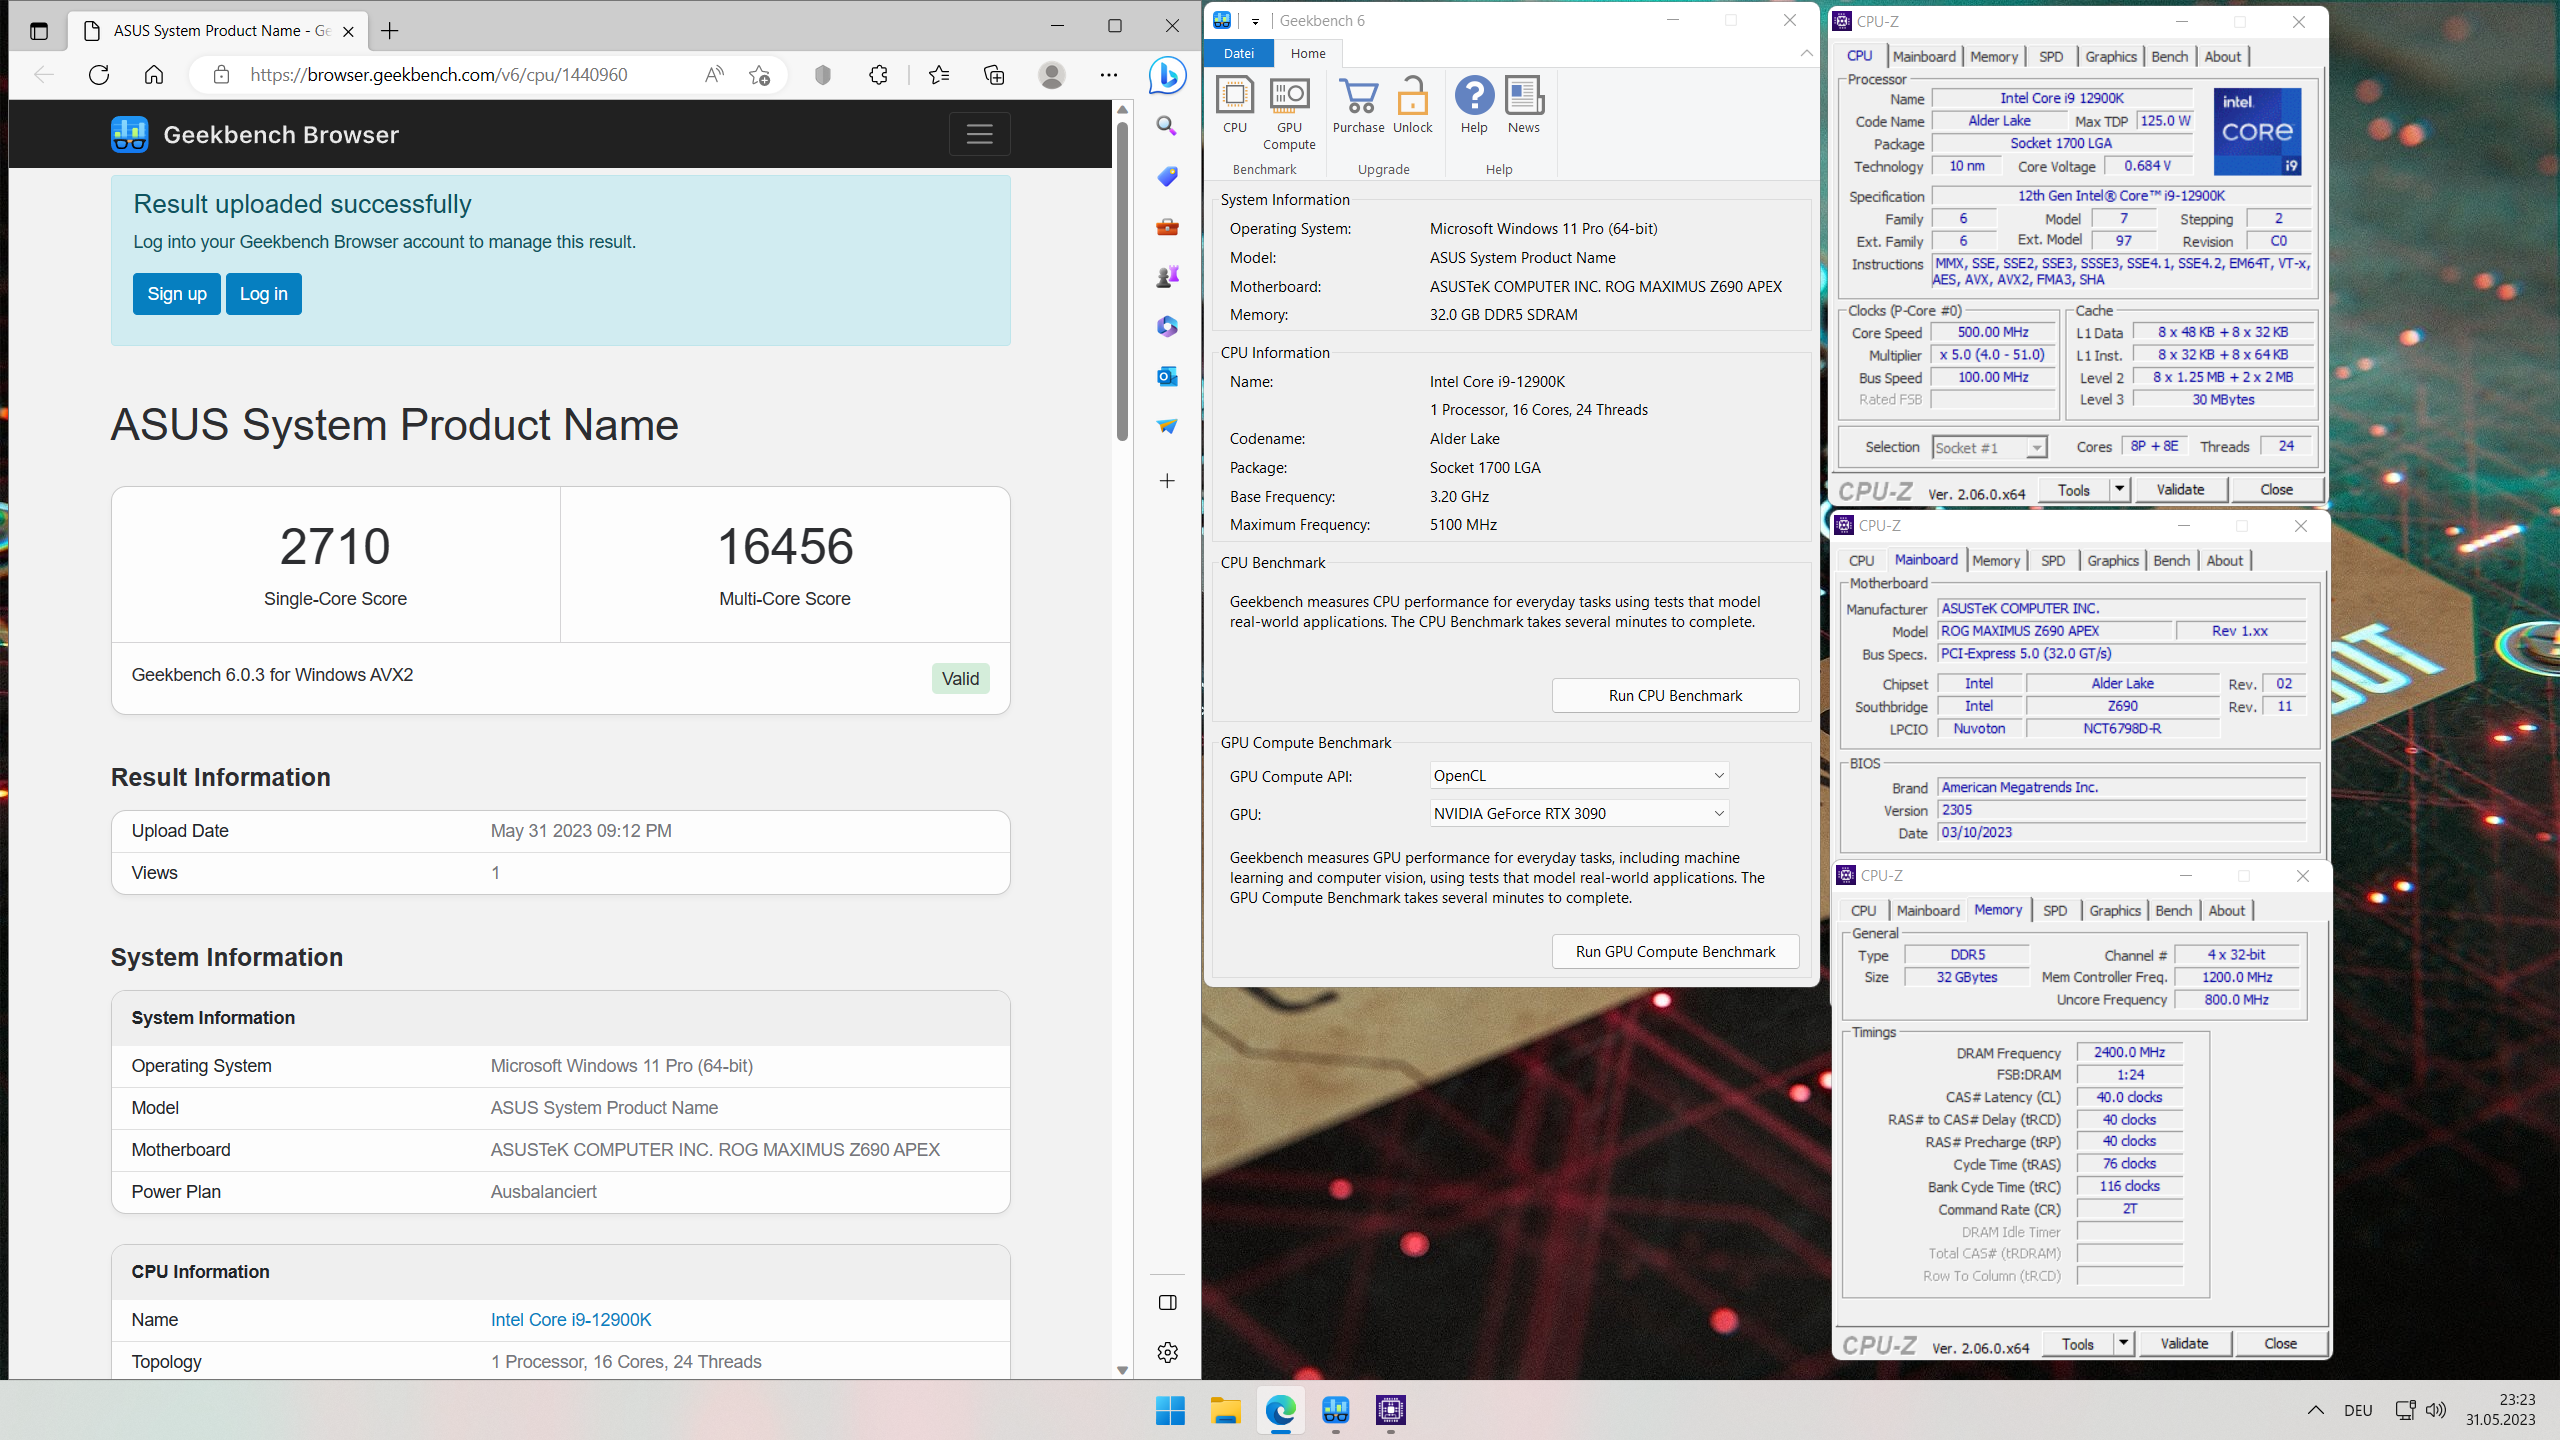Go to the browser home page
The image size is (2560, 1440).
[x=154, y=75]
